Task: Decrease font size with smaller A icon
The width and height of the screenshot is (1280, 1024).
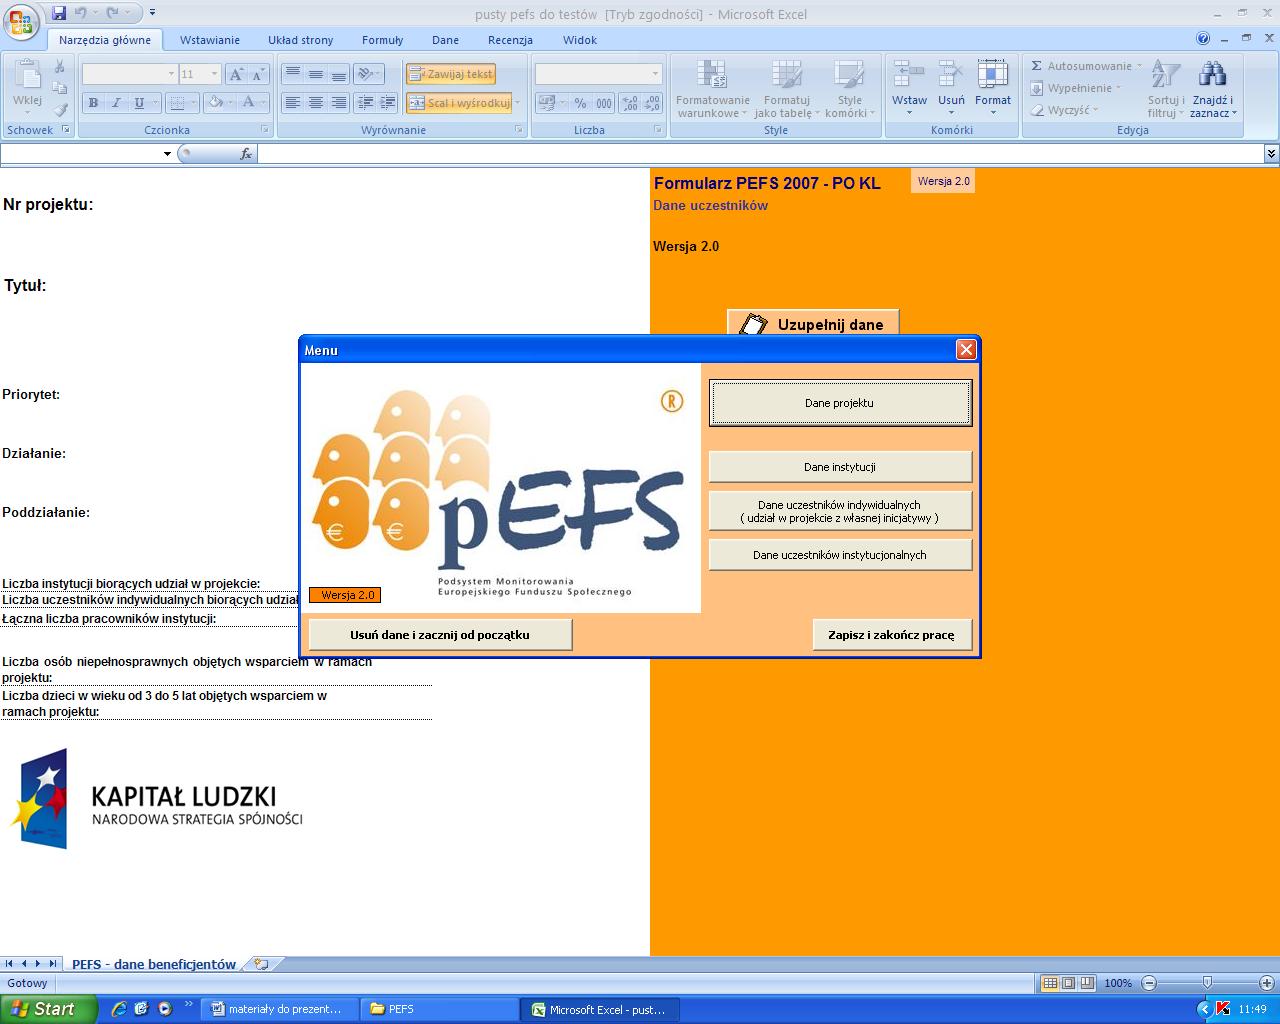Action: (258, 74)
